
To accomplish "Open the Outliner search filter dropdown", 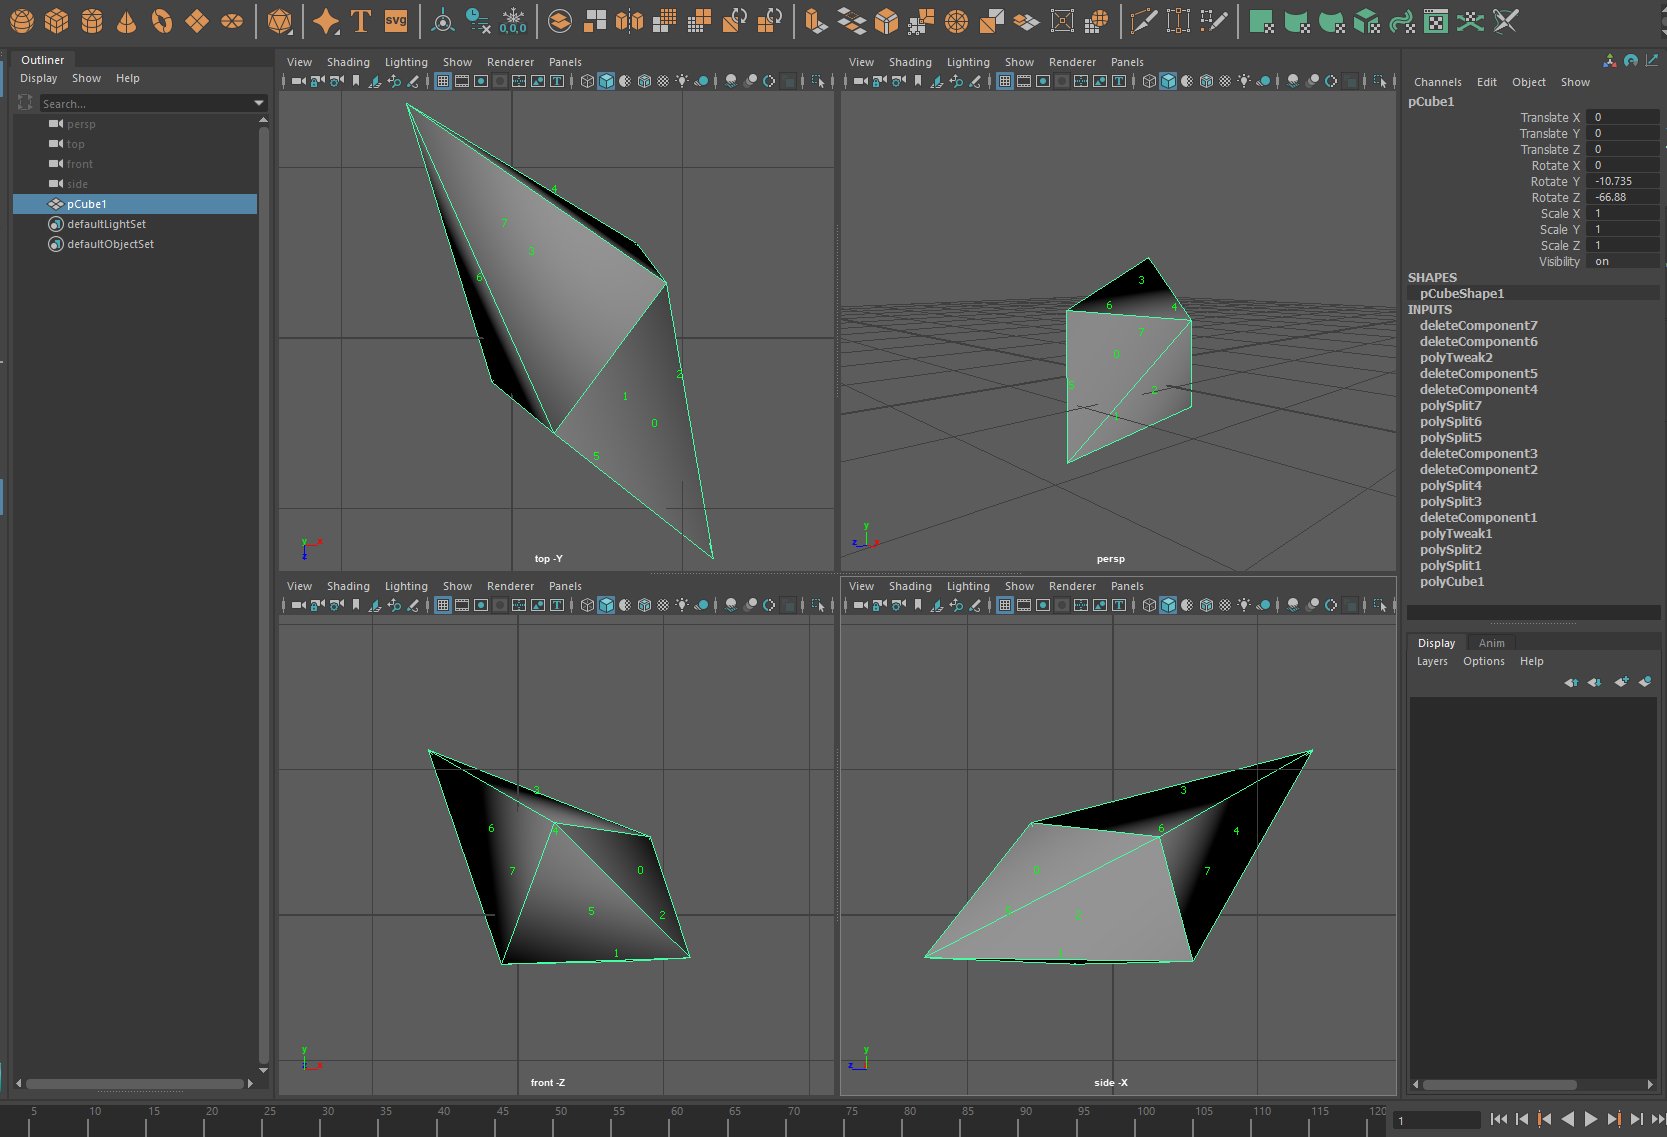I will click(258, 103).
